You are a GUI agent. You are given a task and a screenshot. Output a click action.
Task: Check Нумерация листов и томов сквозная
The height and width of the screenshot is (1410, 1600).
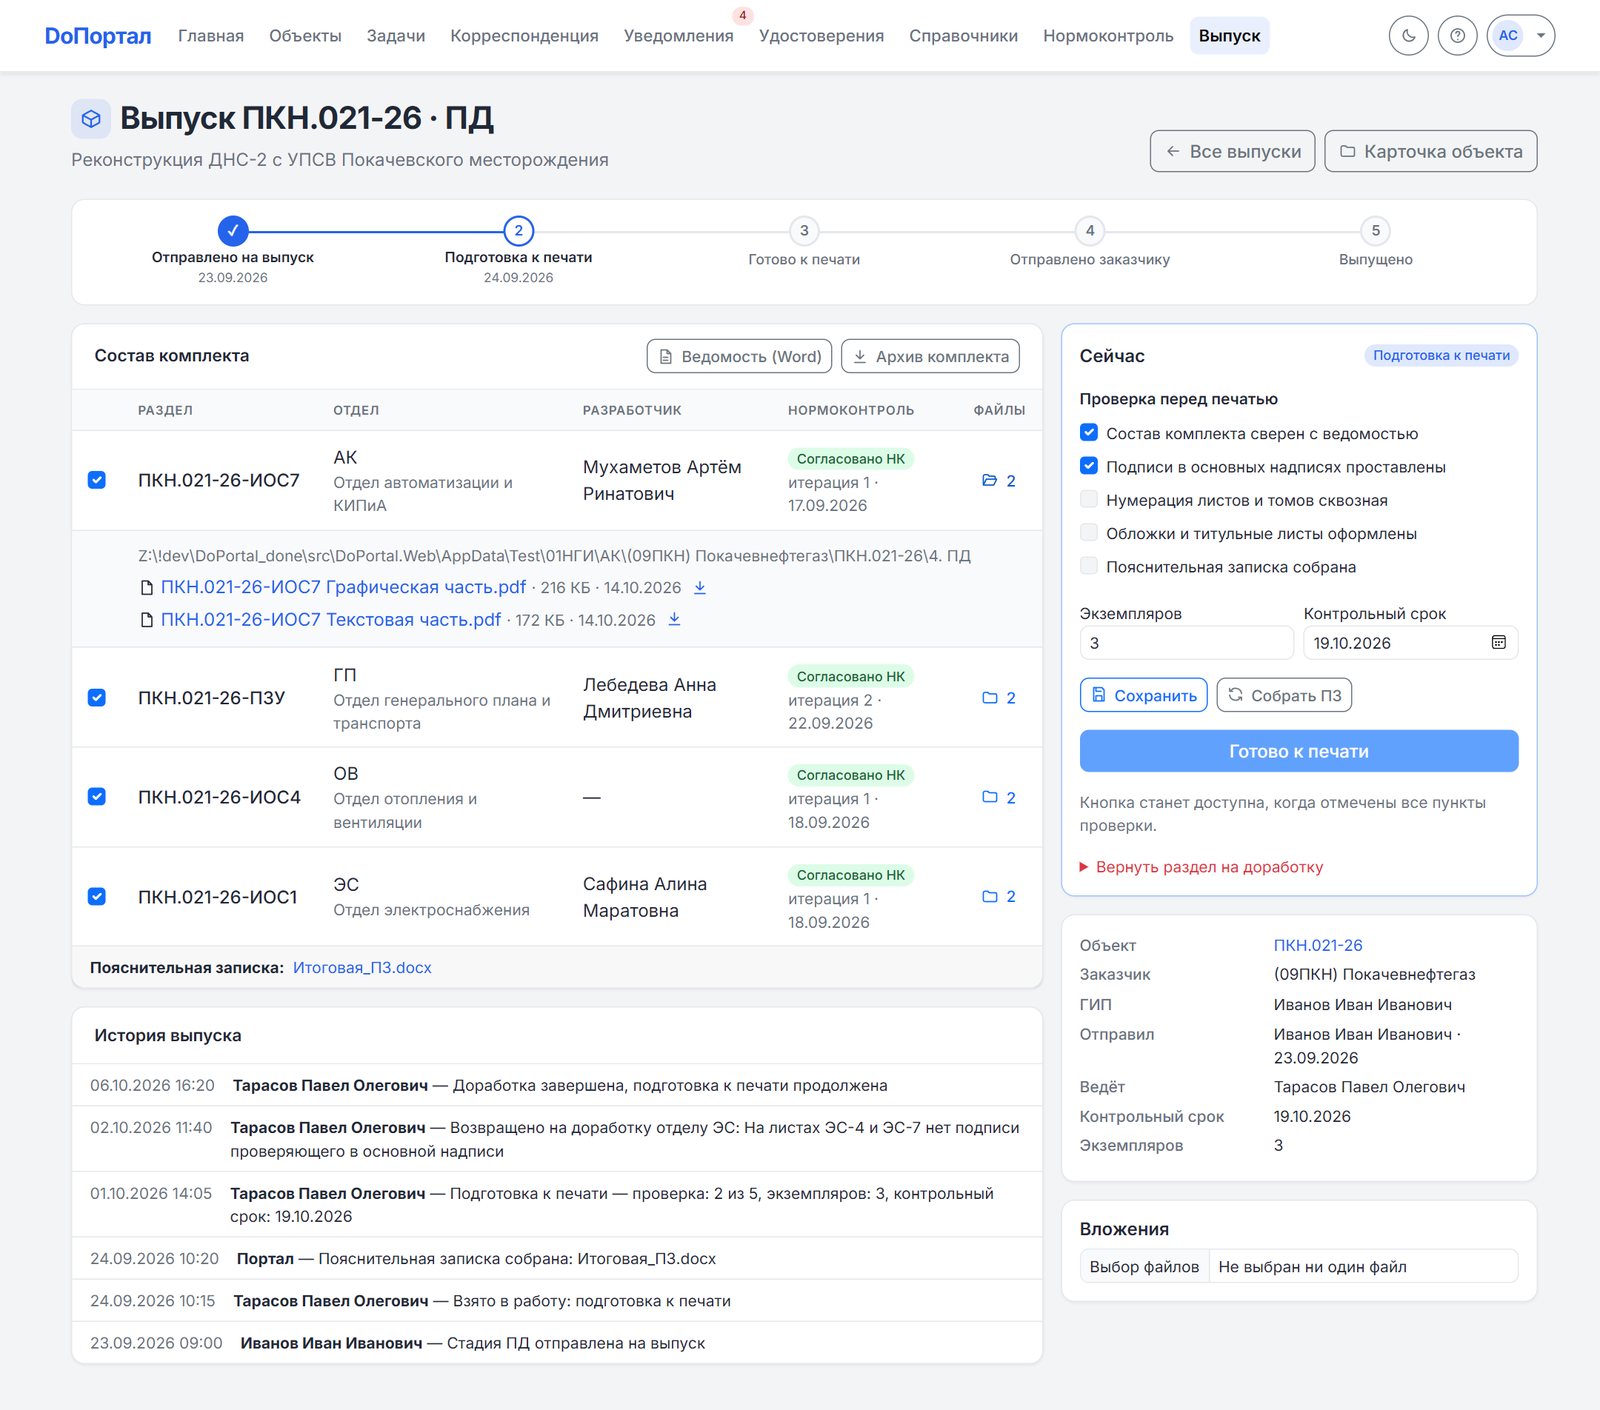click(1089, 499)
